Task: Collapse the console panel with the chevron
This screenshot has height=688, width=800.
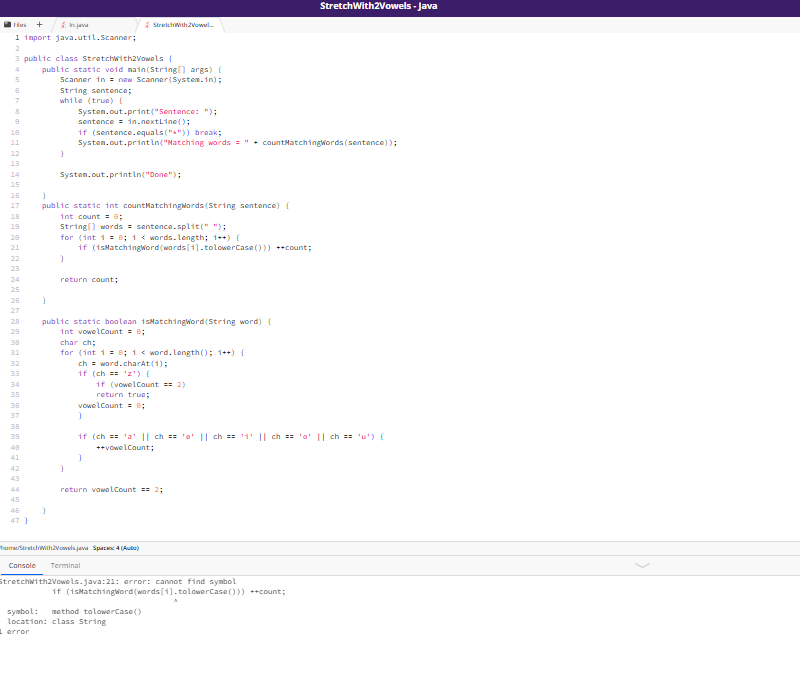Action: 642,566
